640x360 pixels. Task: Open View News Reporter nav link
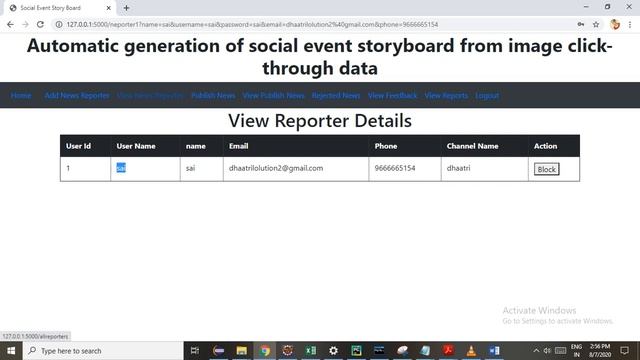point(150,96)
